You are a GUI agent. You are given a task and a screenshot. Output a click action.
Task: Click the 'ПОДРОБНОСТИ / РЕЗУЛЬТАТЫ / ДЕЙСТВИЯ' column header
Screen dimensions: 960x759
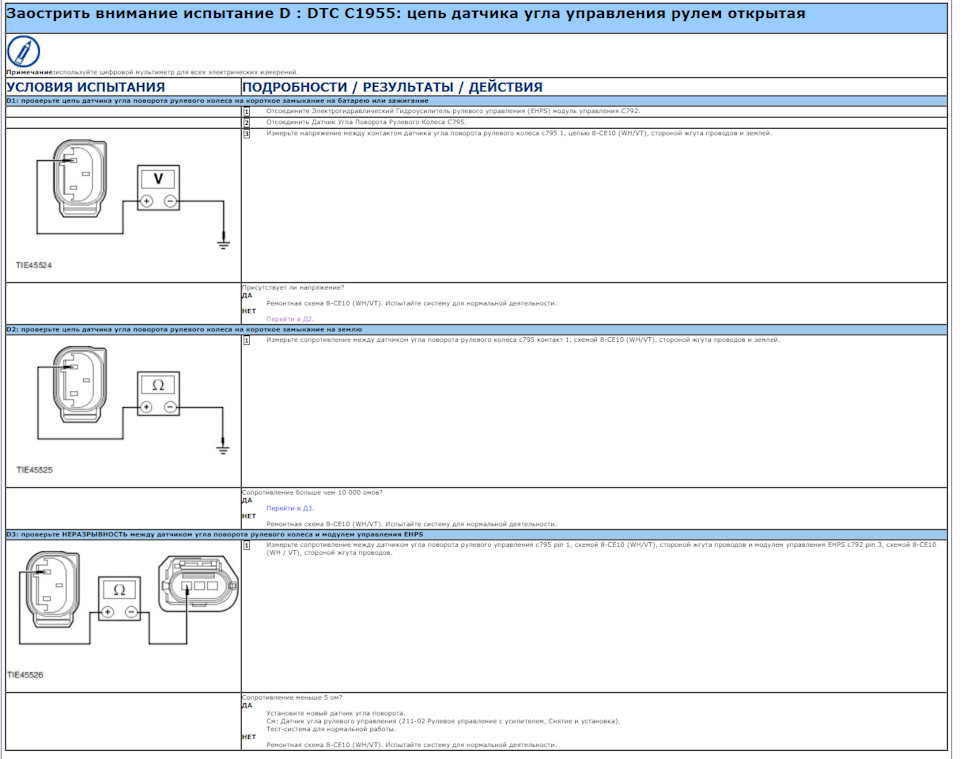392,87
